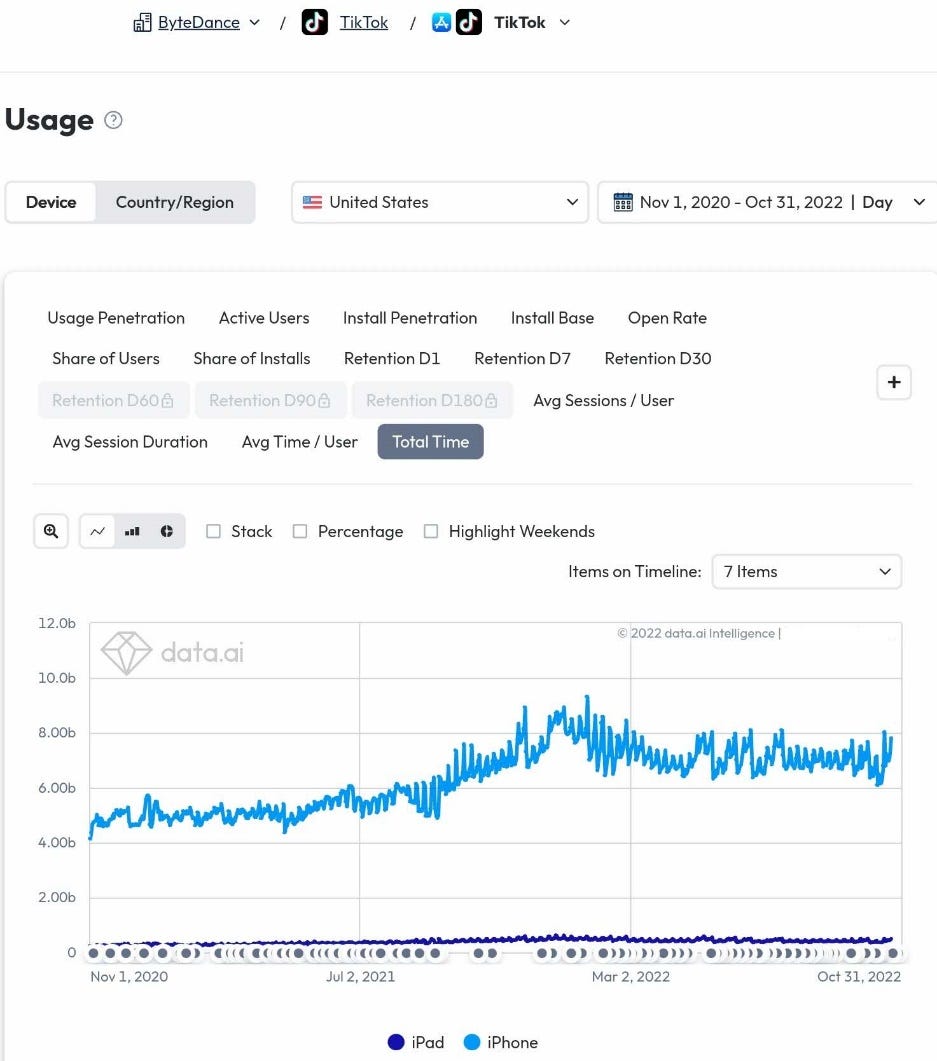Click the zoom magnifier chart button
The width and height of the screenshot is (937, 1061).
point(51,531)
